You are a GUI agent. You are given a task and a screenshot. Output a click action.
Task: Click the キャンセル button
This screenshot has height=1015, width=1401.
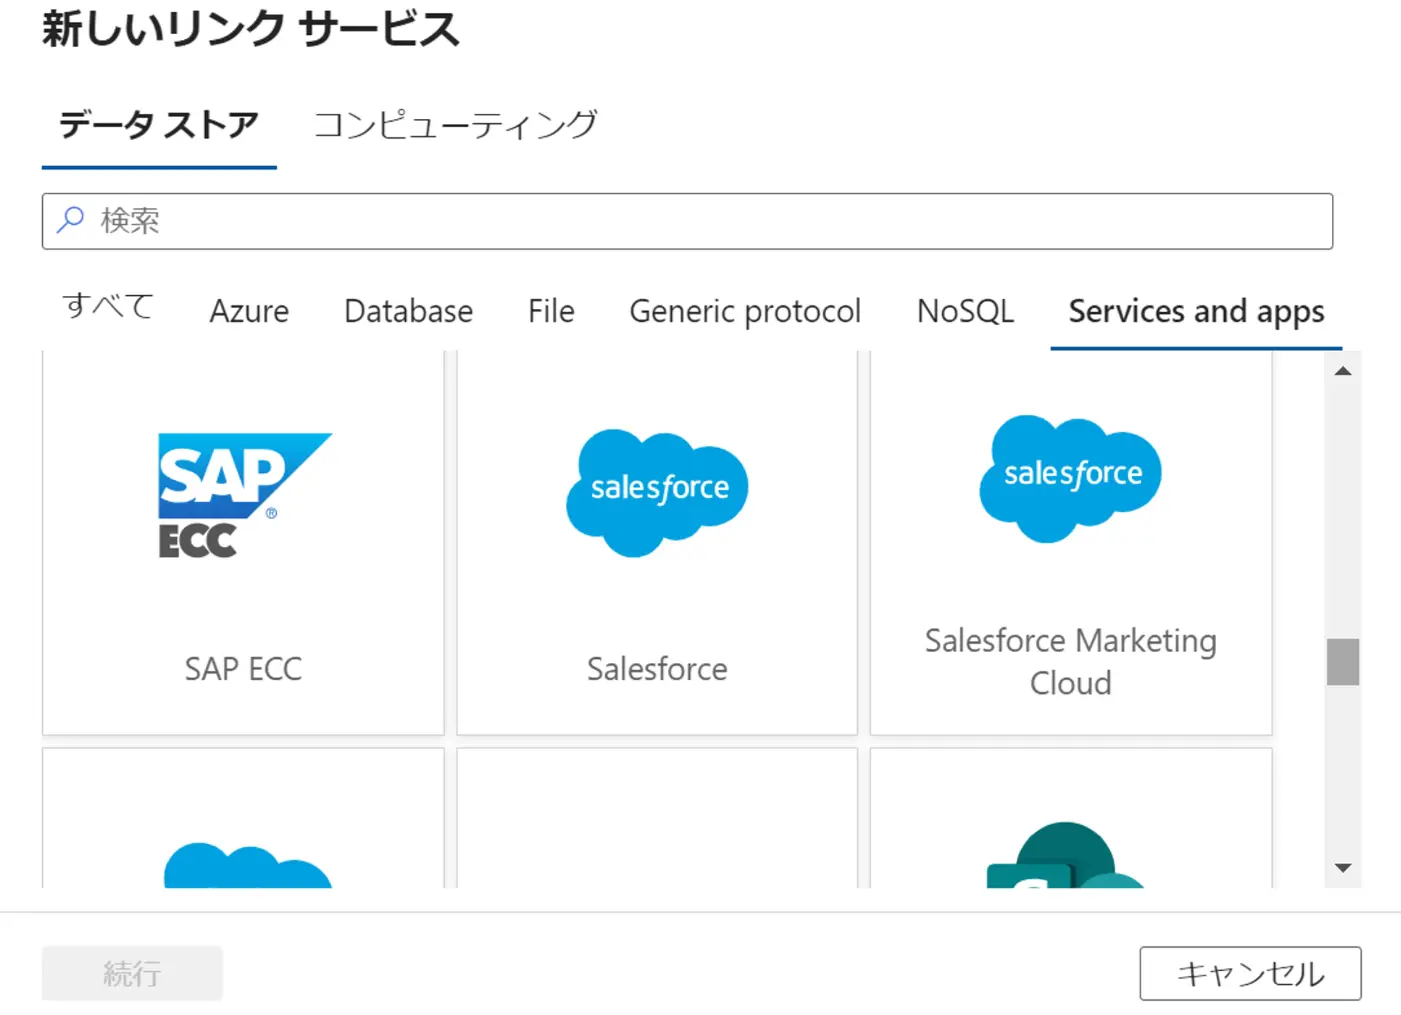[x=1250, y=973]
